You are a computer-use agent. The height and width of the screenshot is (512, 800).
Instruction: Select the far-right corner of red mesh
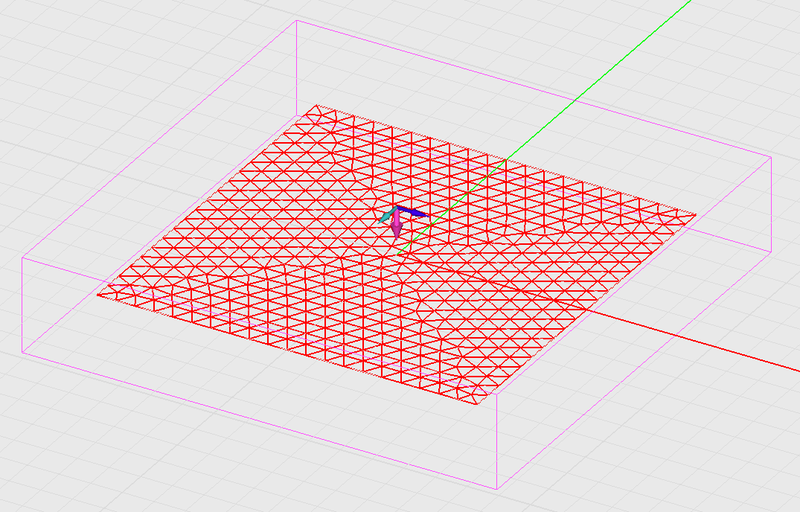[x=695, y=214]
